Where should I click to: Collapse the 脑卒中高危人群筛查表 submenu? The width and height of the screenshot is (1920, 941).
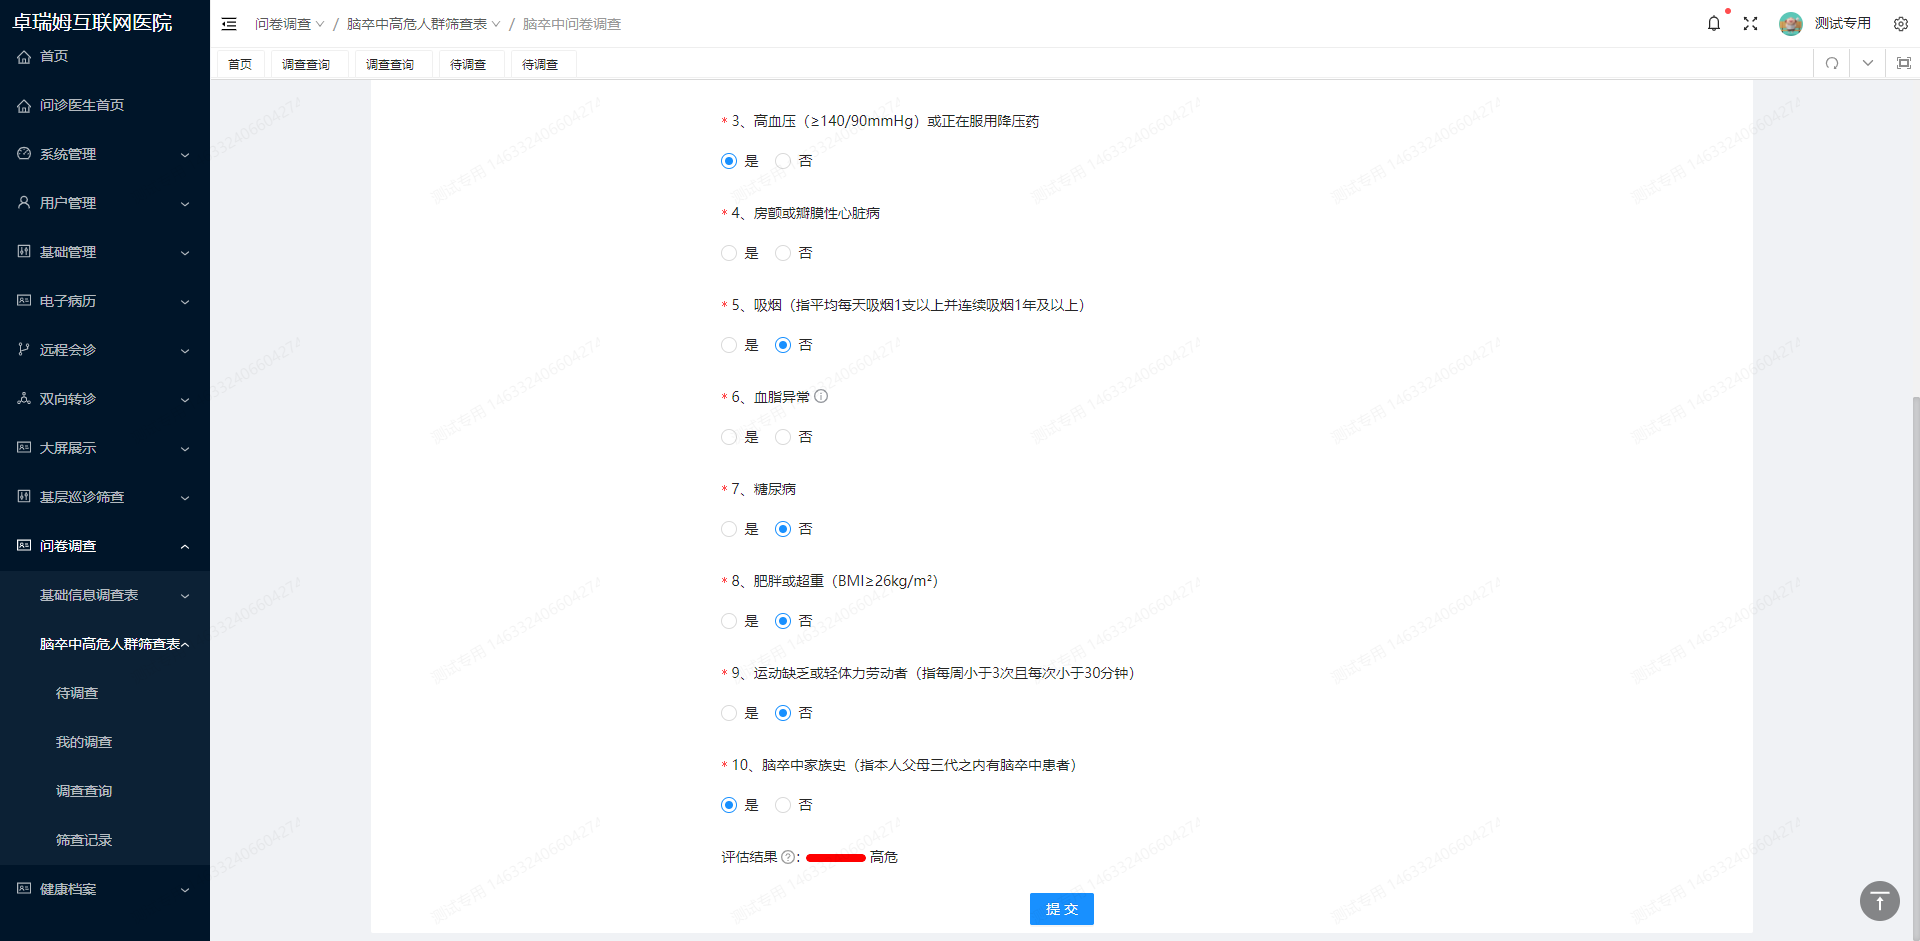(x=113, y=645)
